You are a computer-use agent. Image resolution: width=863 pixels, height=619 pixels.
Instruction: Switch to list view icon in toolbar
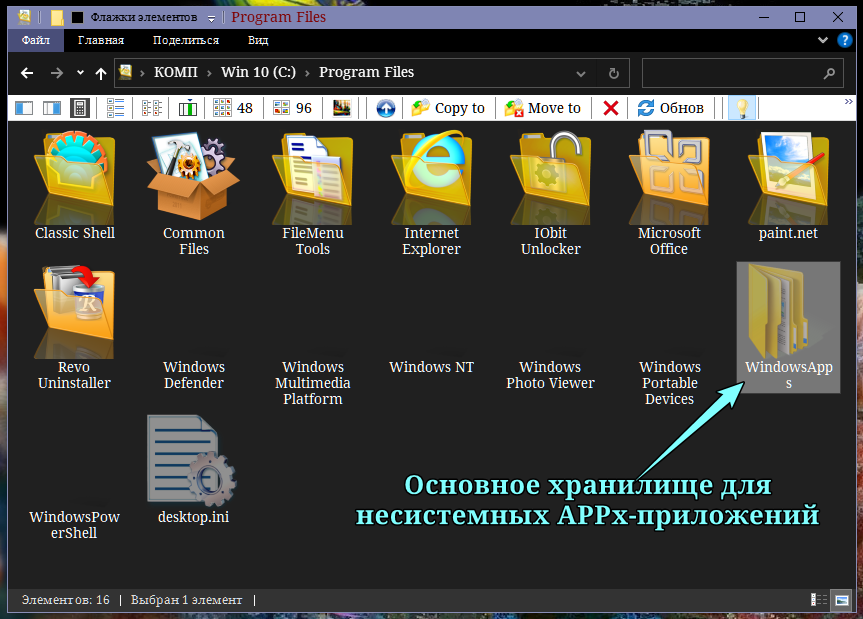(115, 108)
